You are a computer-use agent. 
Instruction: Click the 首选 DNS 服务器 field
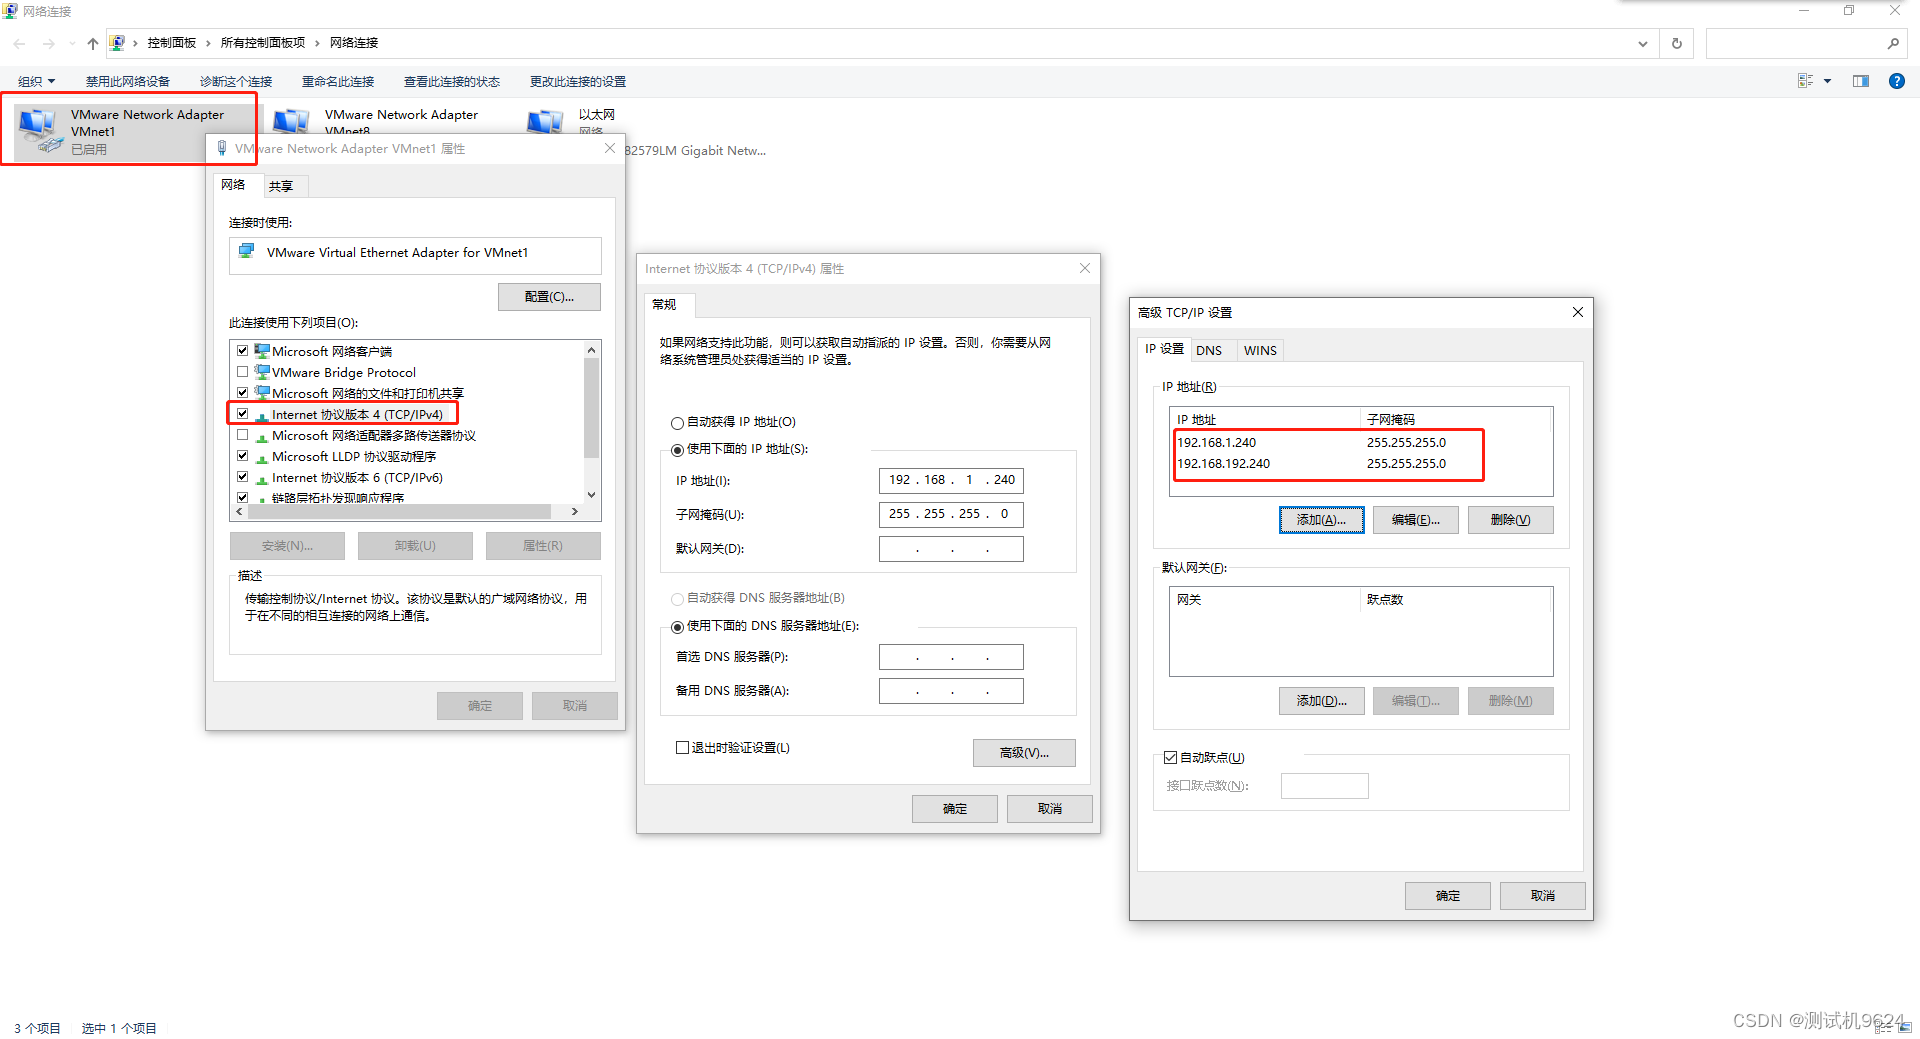click(951, 657)
